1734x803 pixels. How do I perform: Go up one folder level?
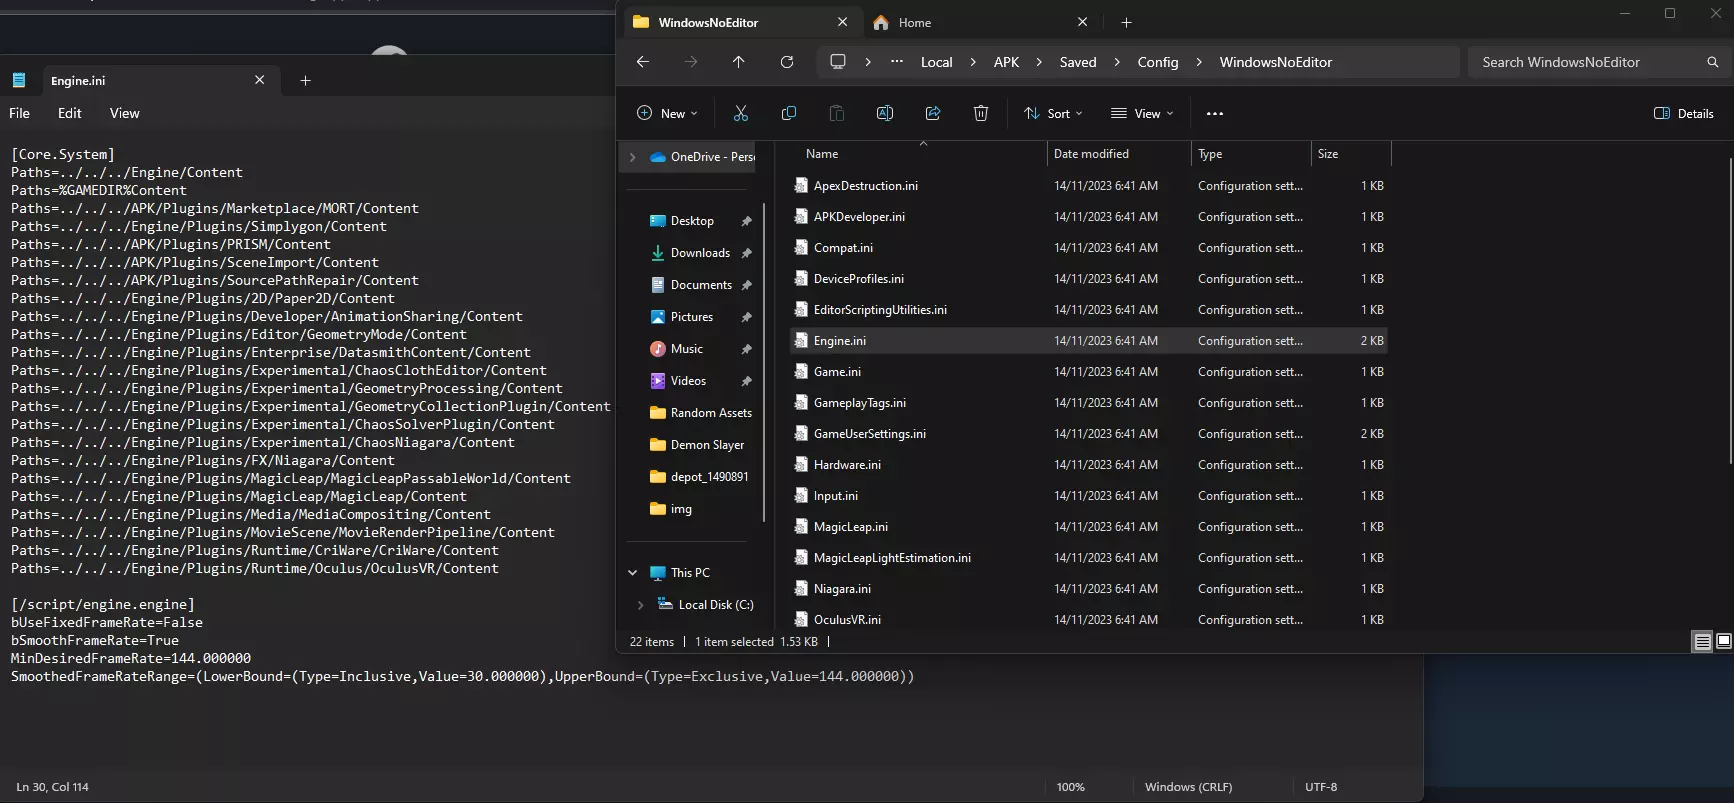739,62
